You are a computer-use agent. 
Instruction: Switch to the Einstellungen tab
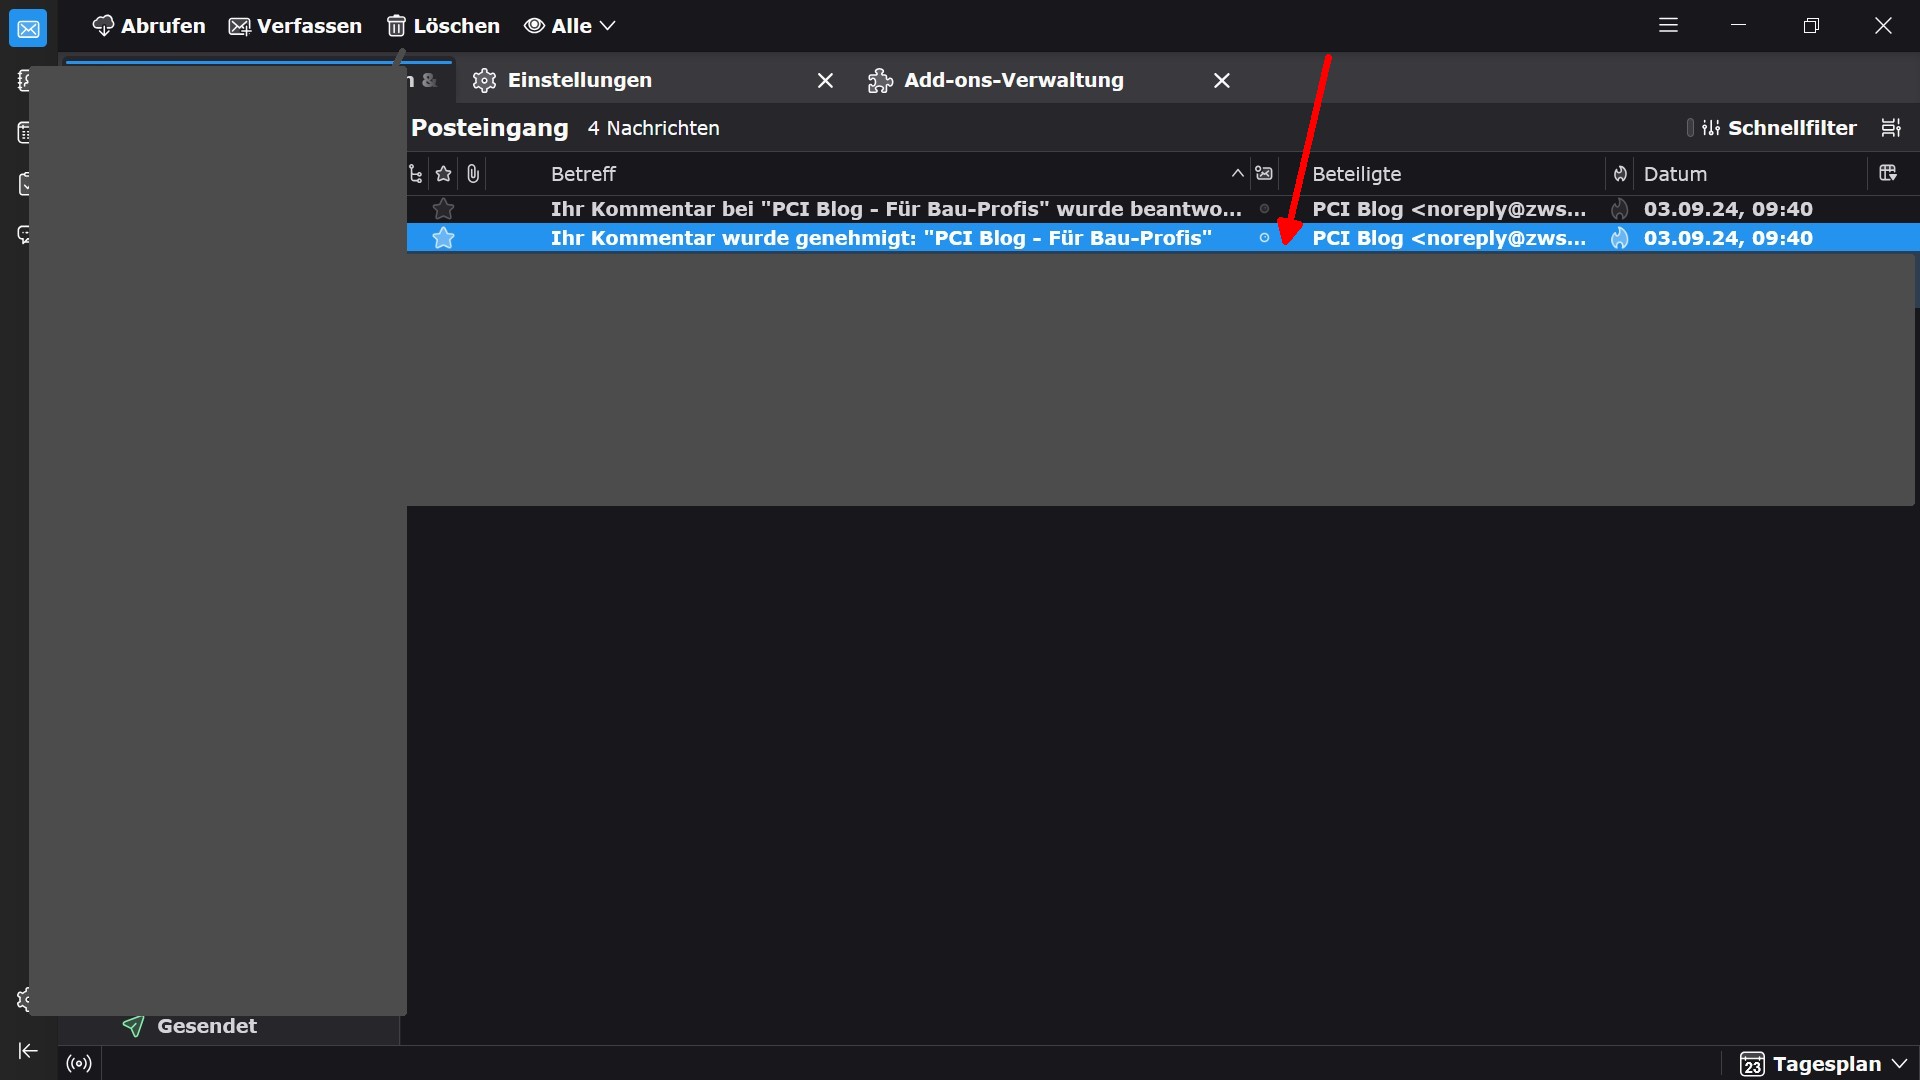pos(580,80)
